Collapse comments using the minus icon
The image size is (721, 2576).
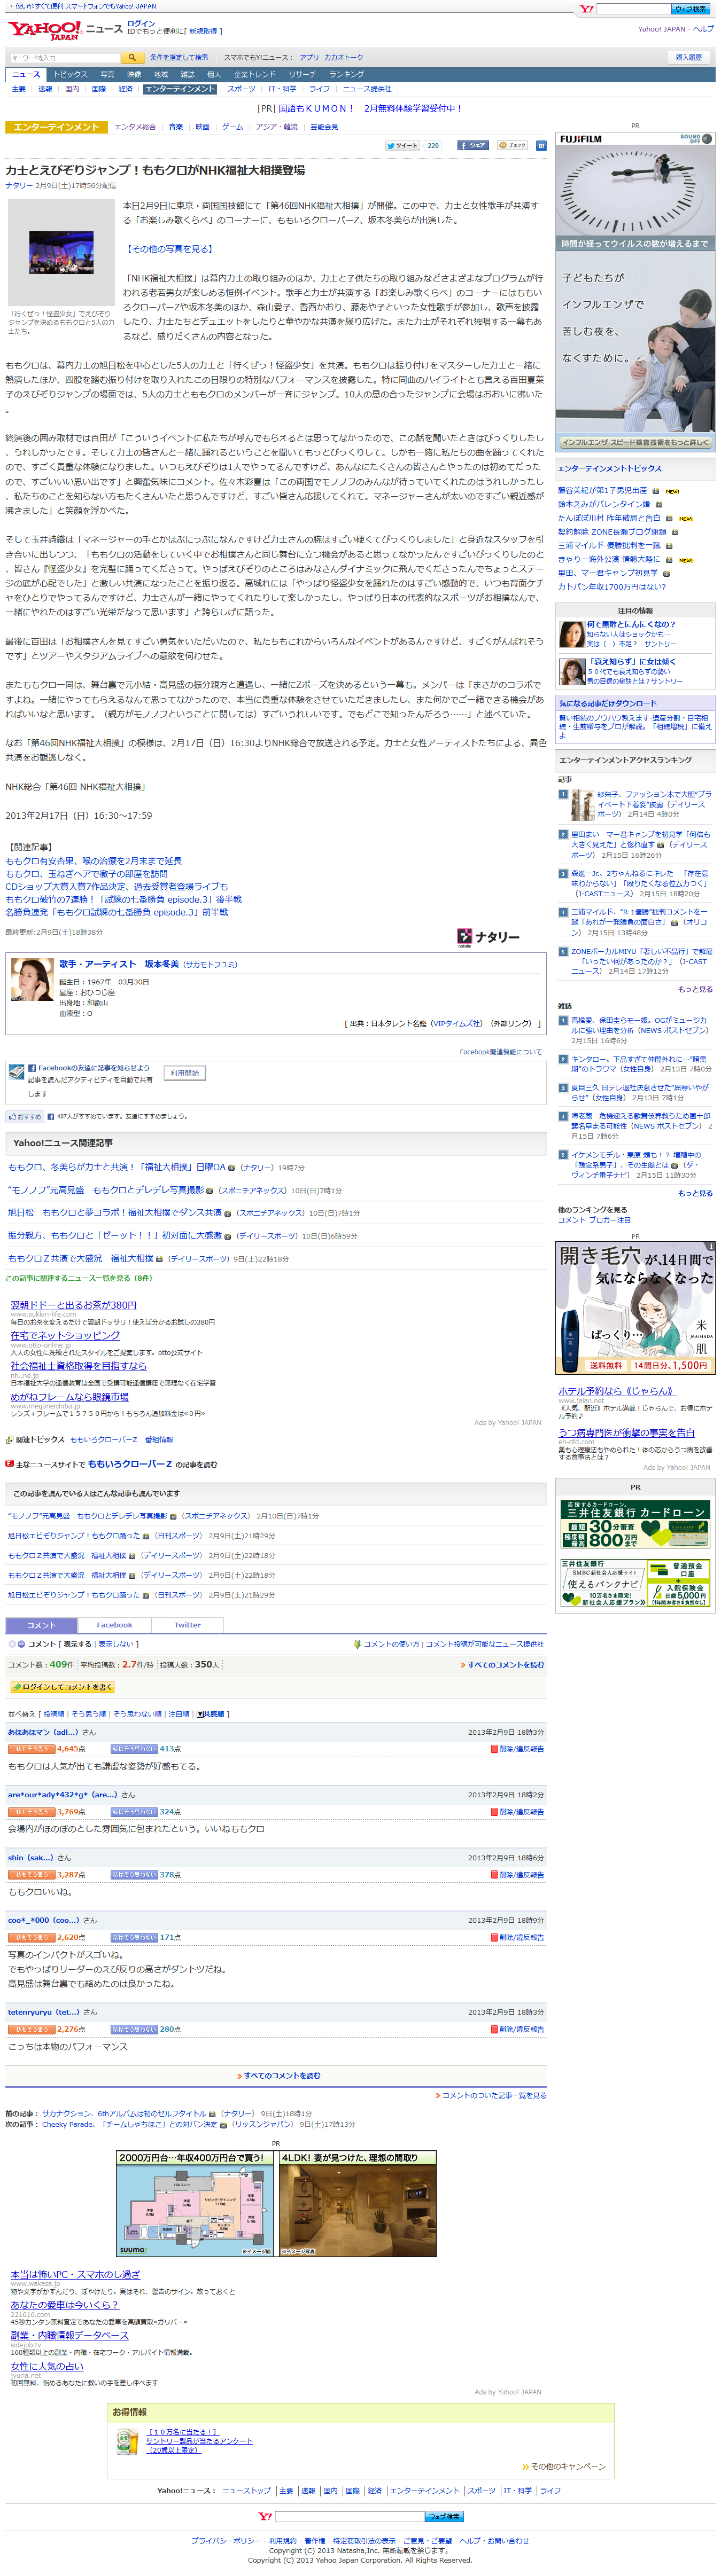click(20, 1644)
